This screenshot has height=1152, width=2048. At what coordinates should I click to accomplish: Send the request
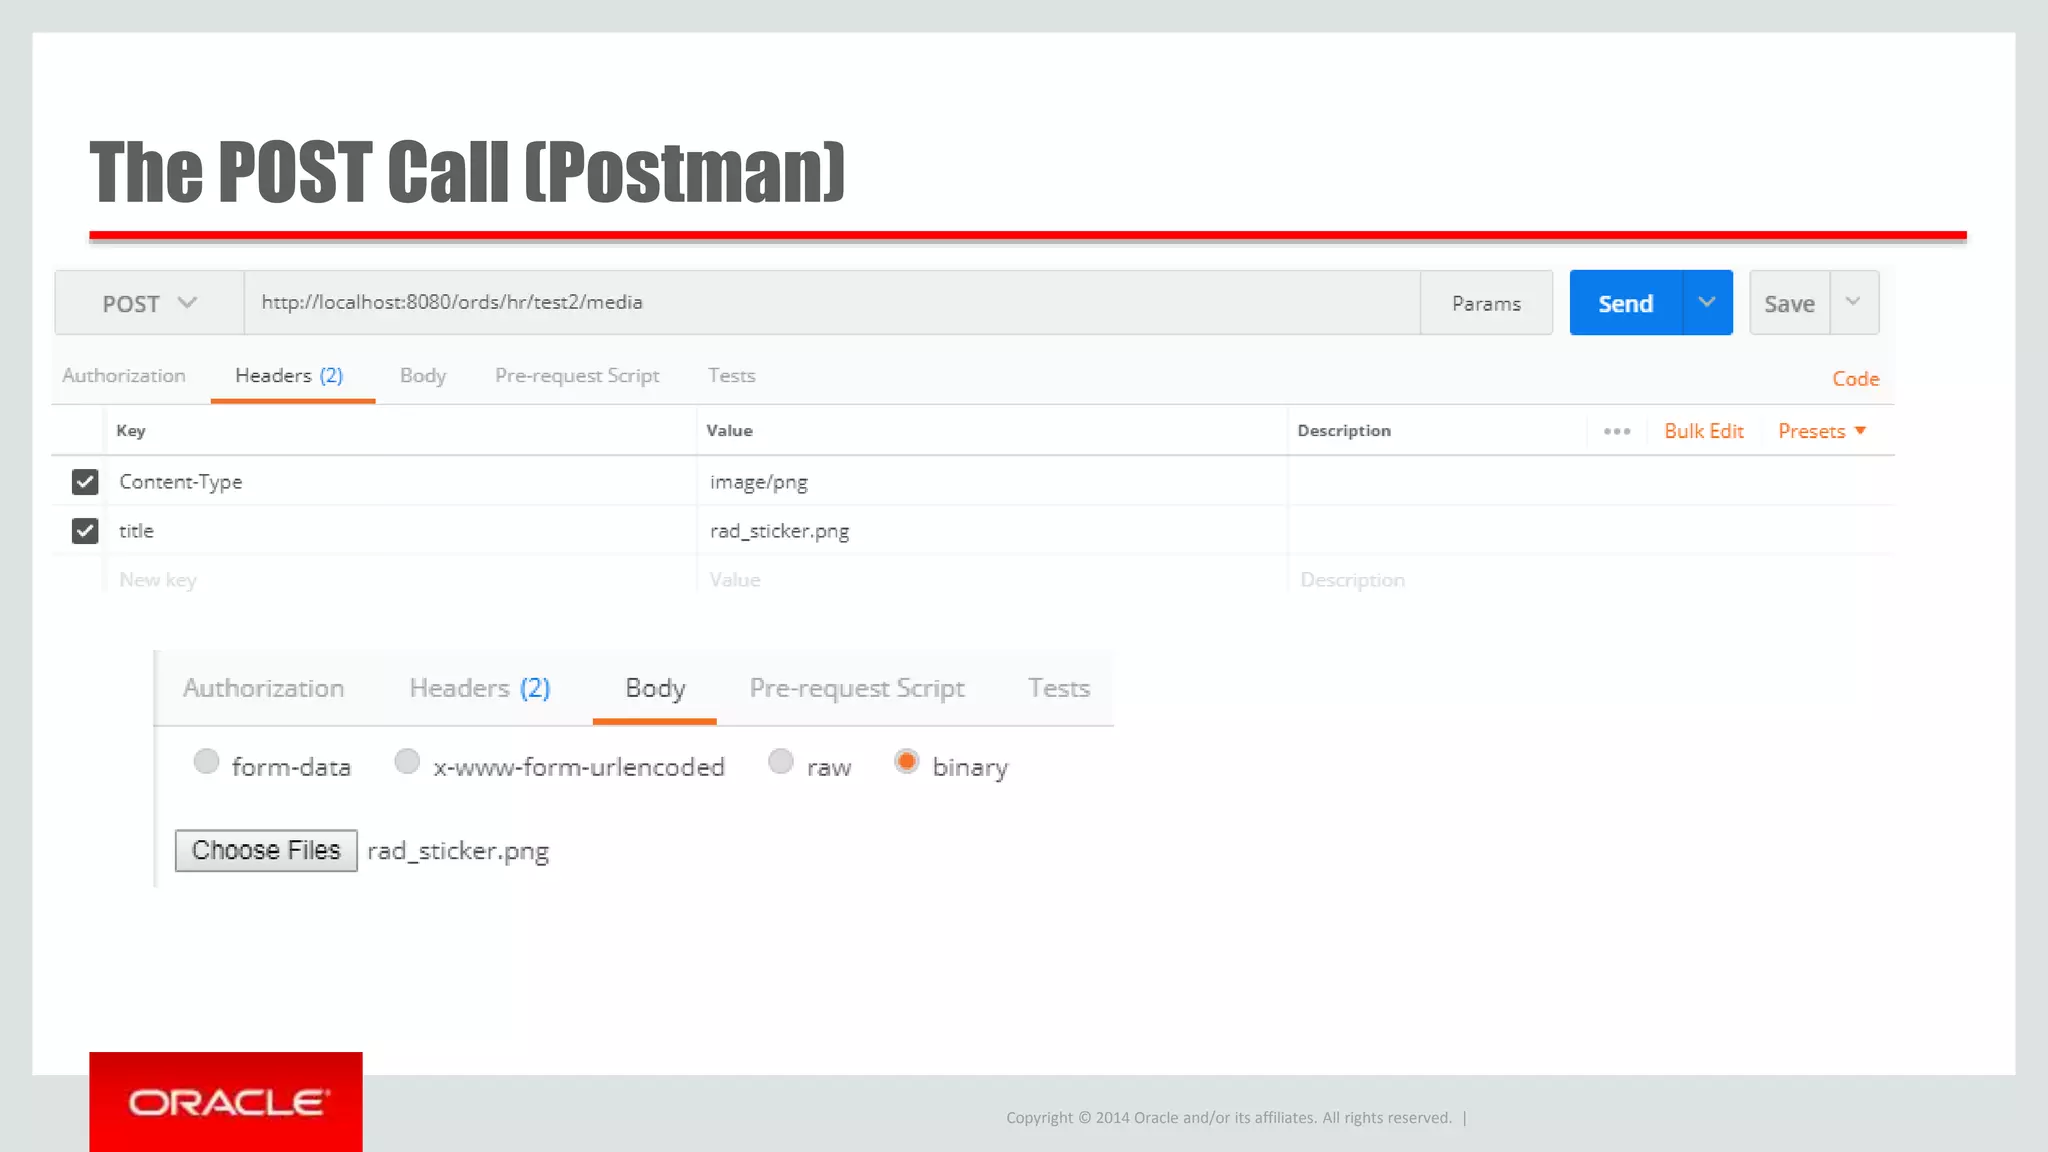click(1626, 303)
